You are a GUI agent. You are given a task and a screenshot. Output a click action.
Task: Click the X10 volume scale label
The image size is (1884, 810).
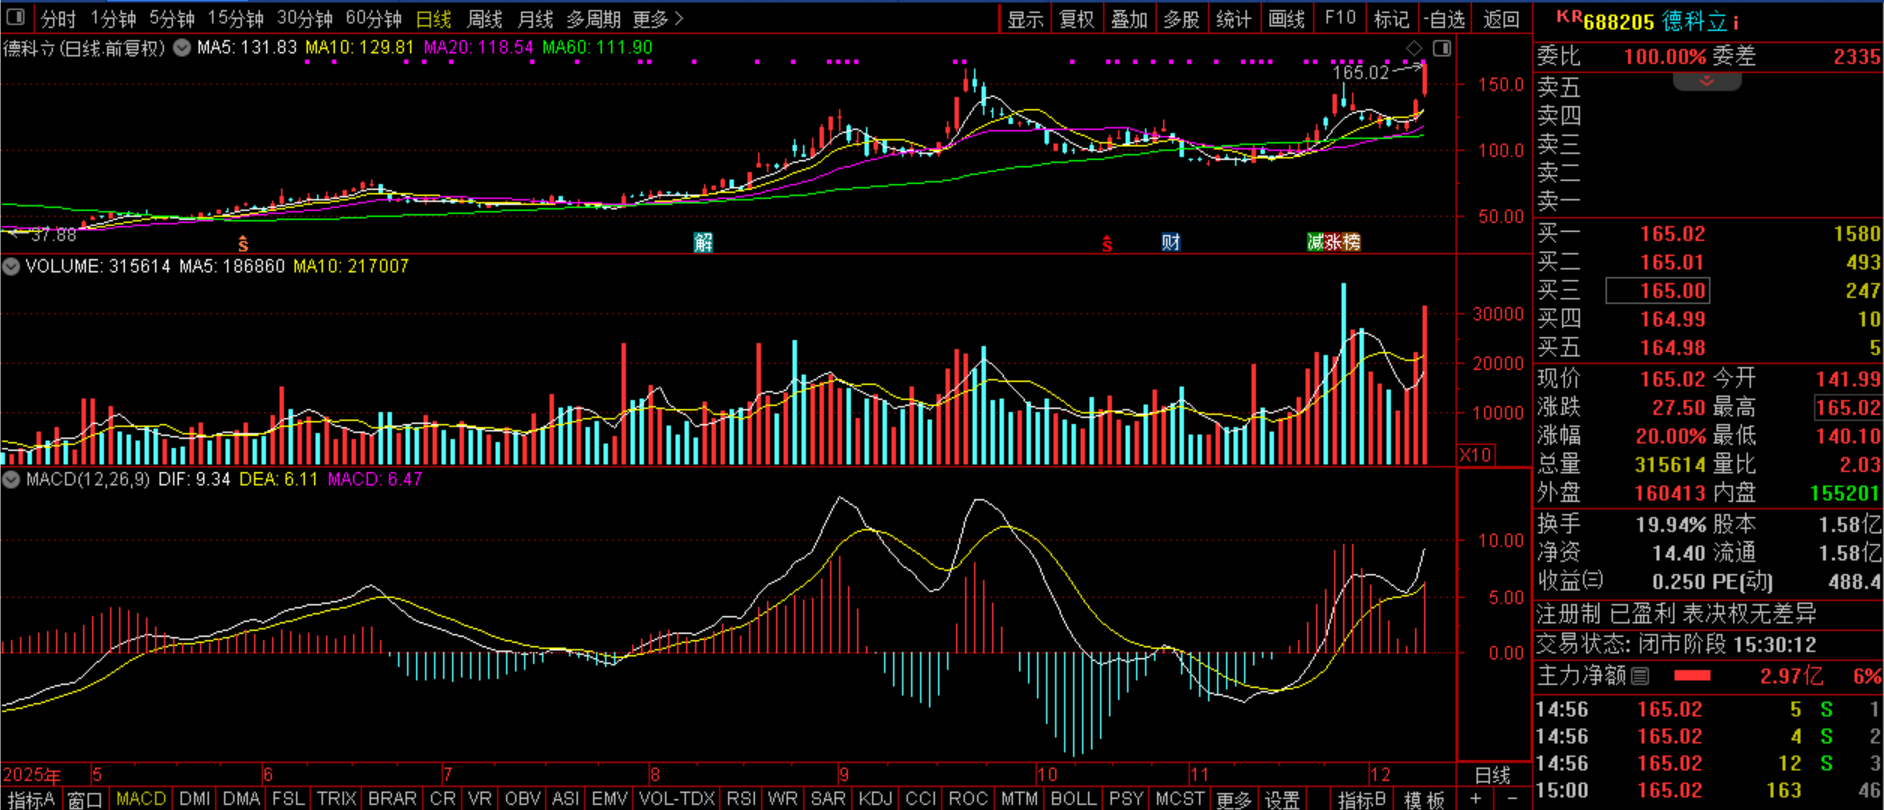[x=1476, y=455]
